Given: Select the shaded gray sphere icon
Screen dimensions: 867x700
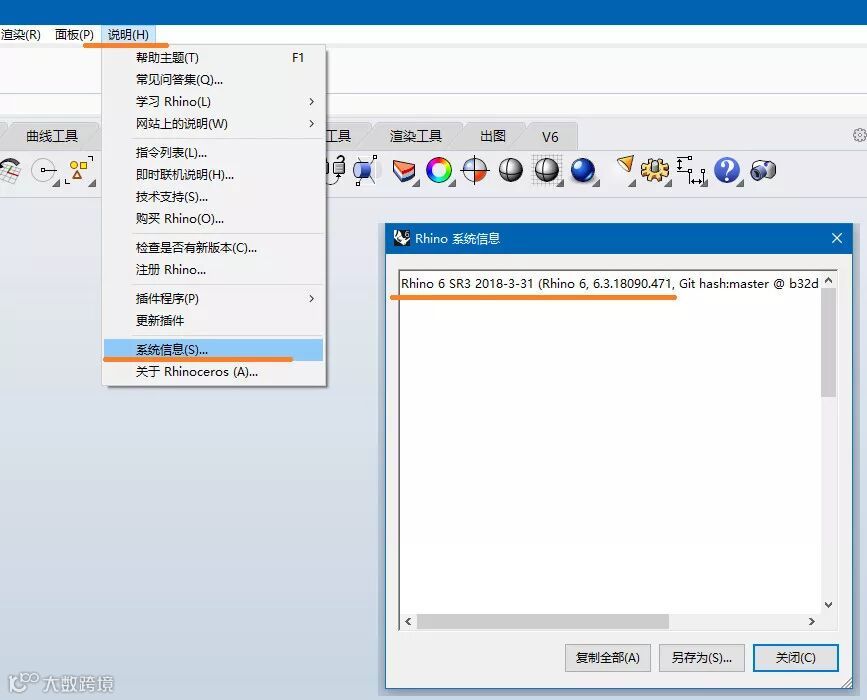Looking at the screenshot, I should pos(510,170).
